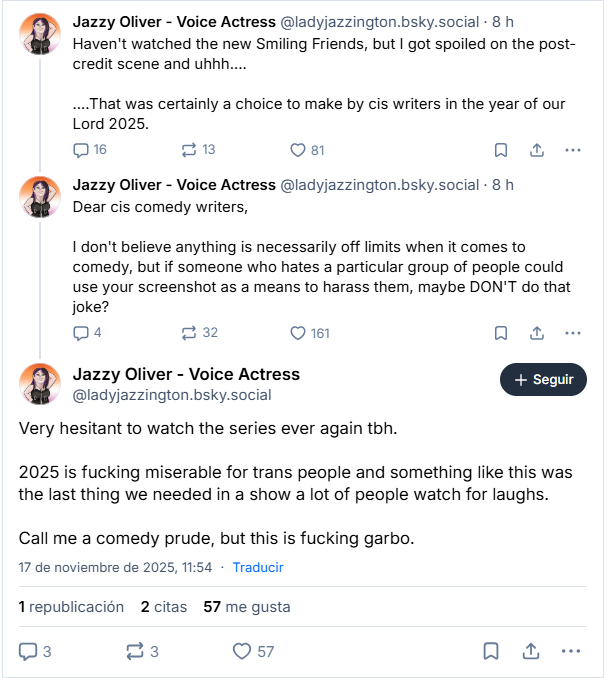View the 2 citas quotes list
Viewport: 611px width, 678px height.
[163, 606]
